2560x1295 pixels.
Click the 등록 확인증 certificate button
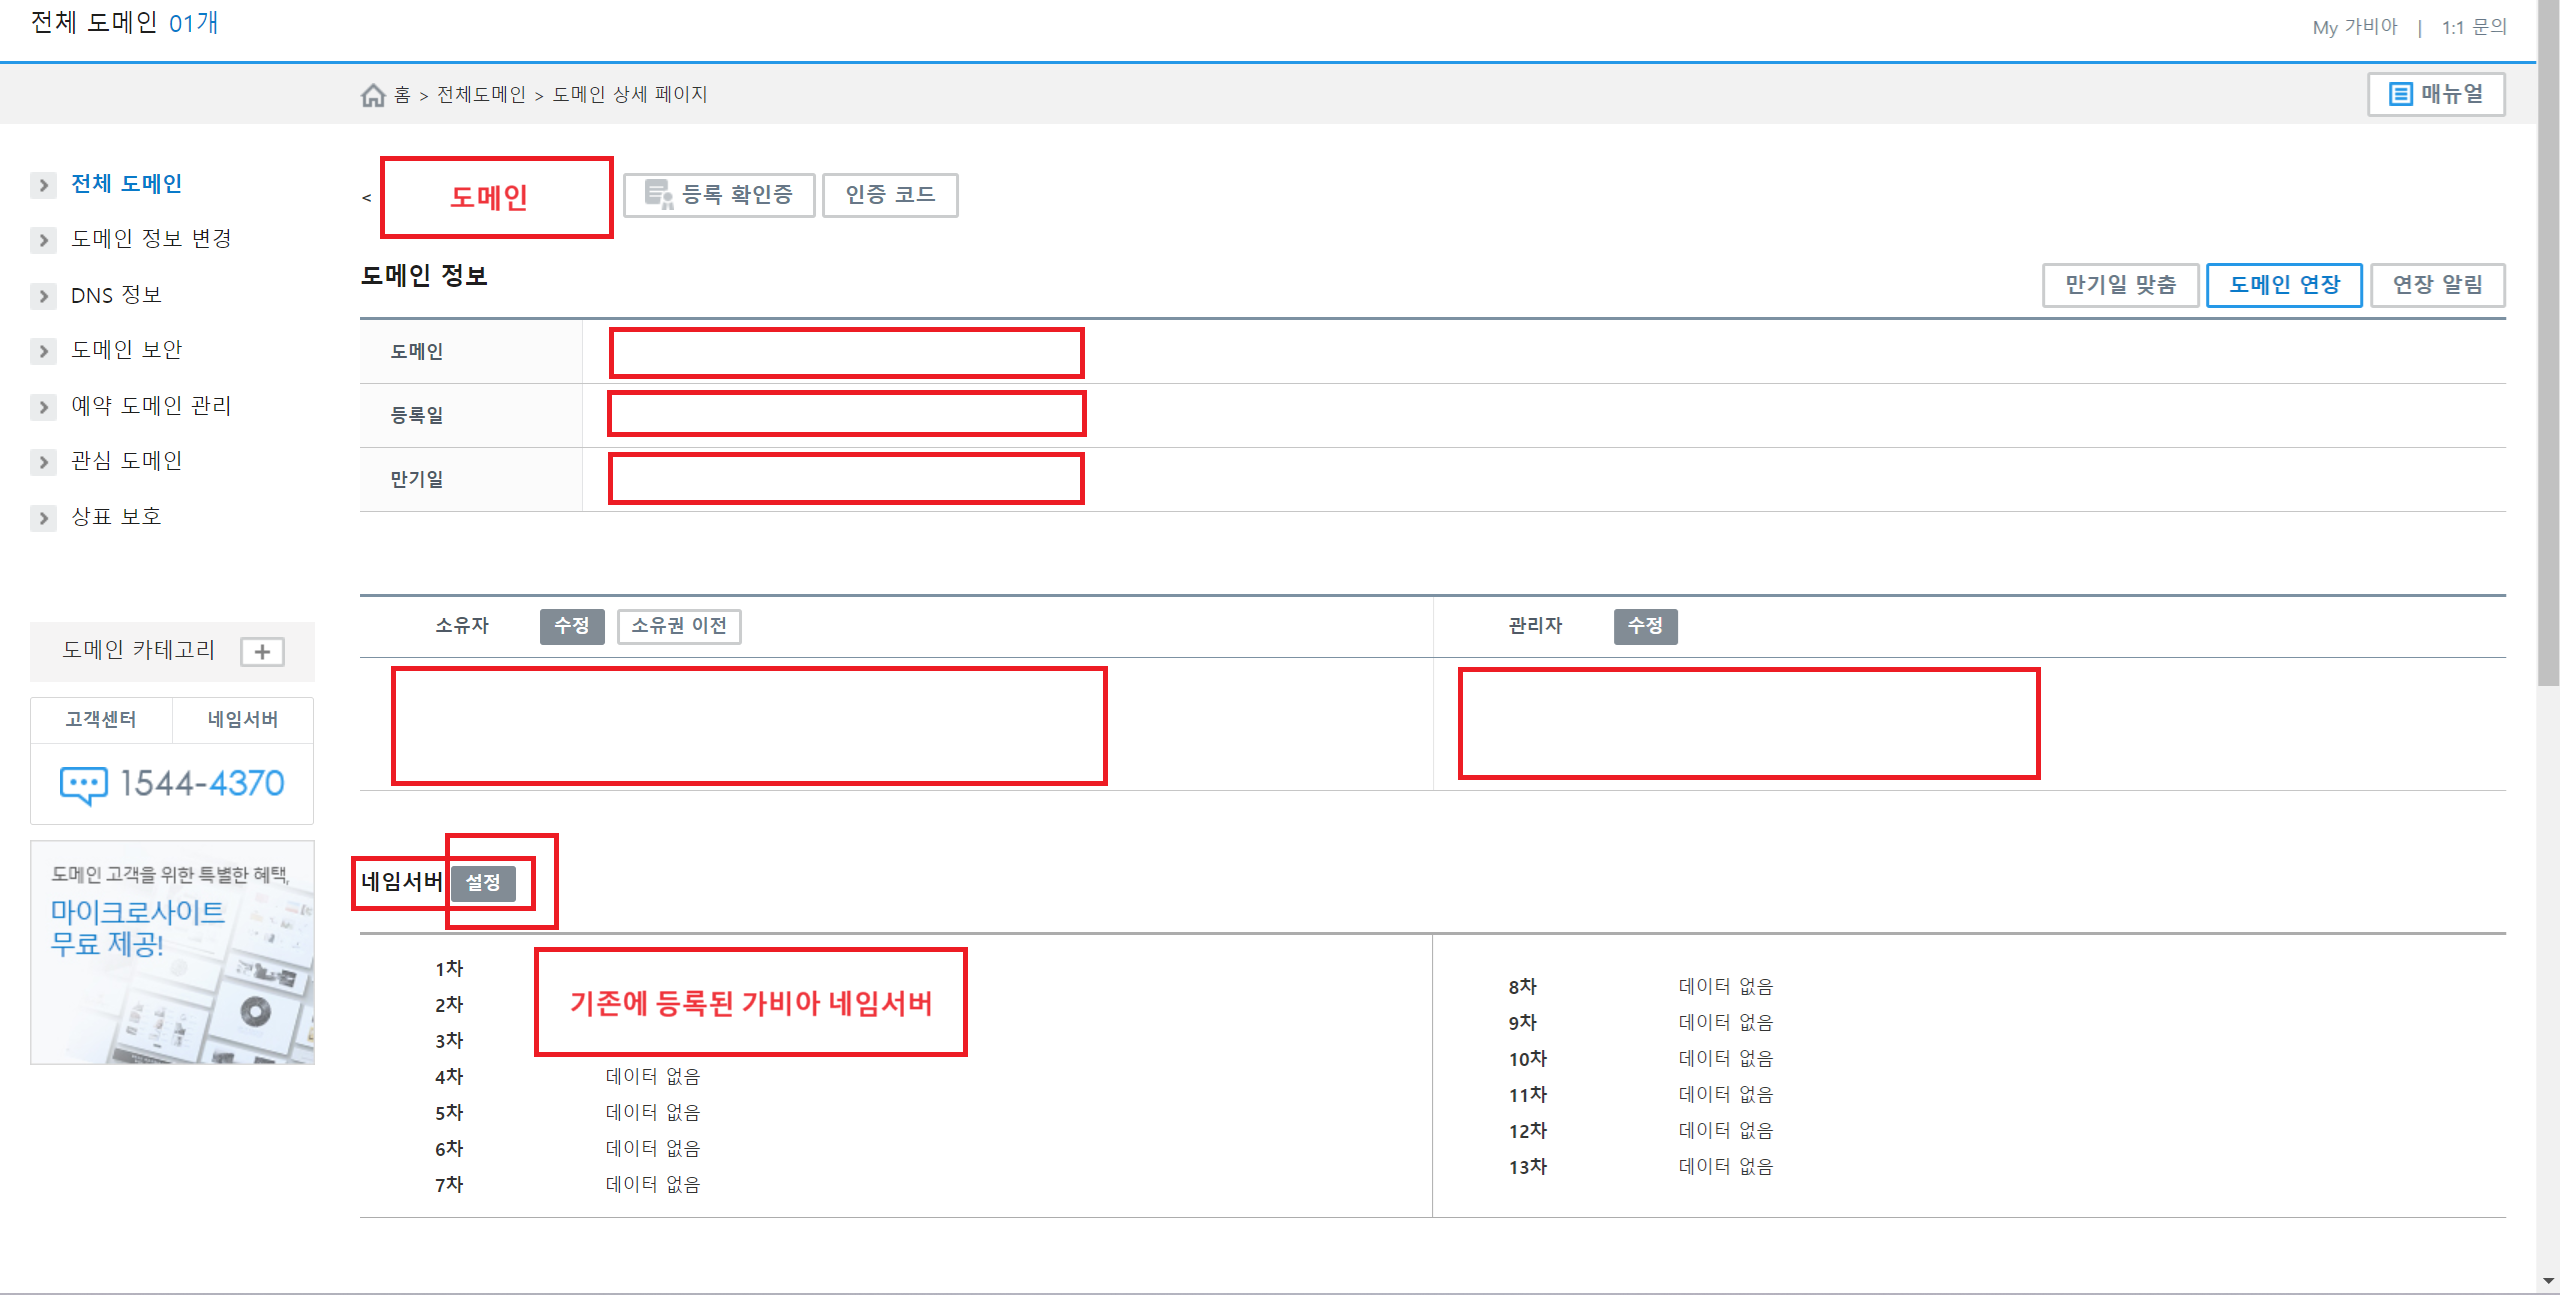(719, 195)
